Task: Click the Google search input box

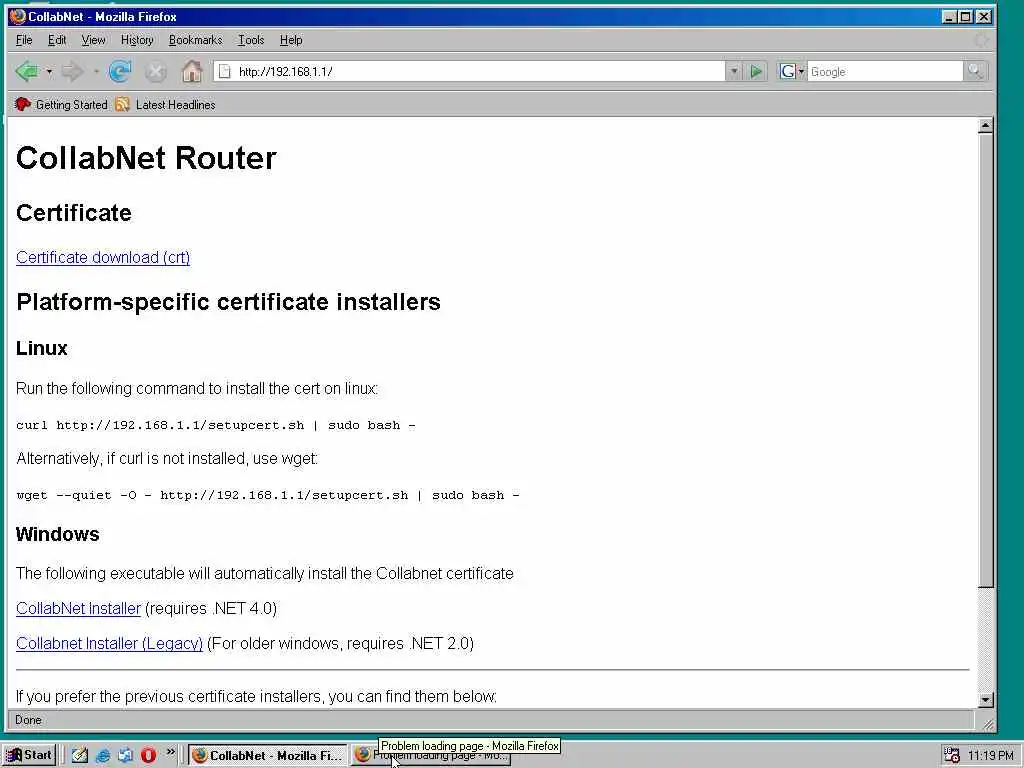Action: [885, 71]
